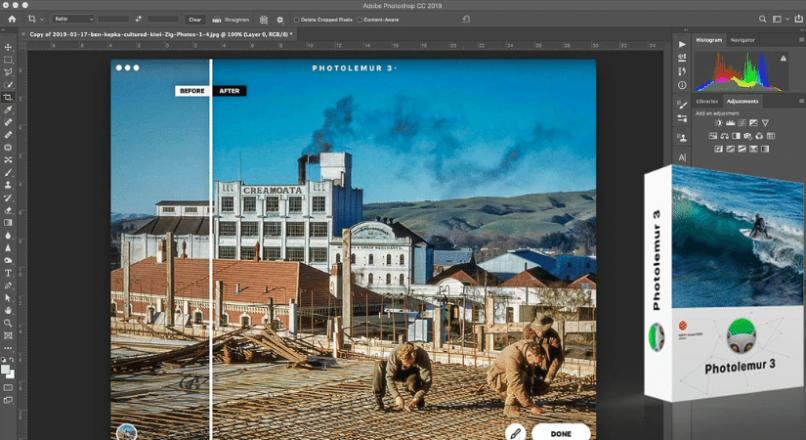This screenshot has height=440, width=806.
Task: Open crop settings gear menu
Action: [280, 20]
